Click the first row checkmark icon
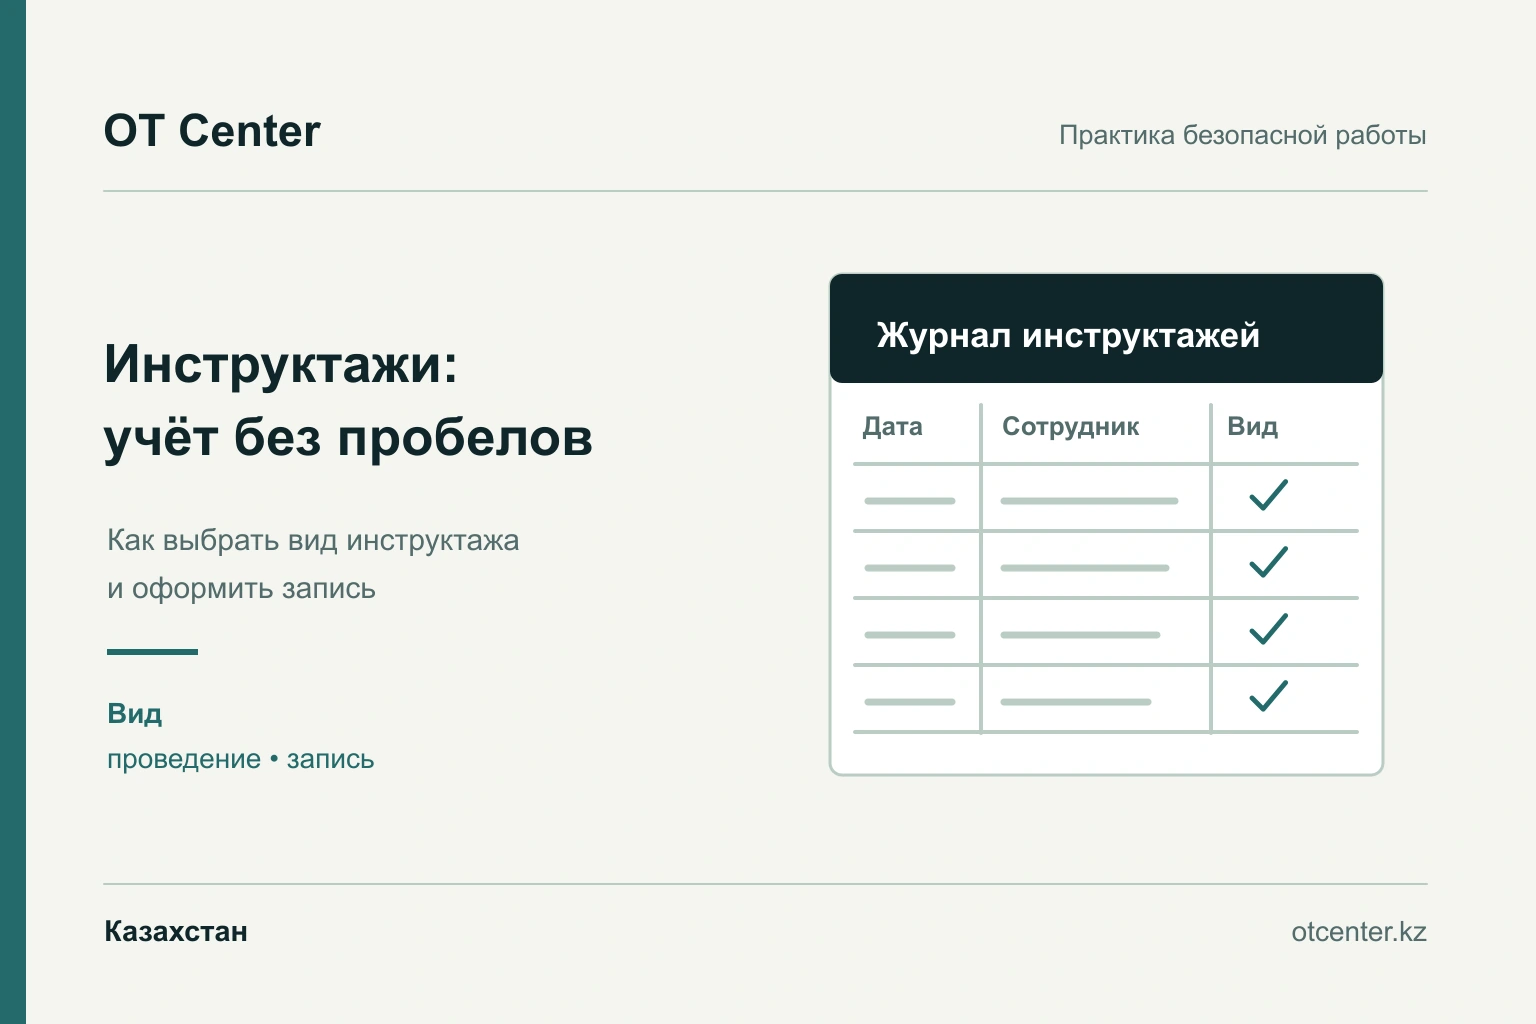This screenshot has height=1024, width=1536. tap(1268, 495)
